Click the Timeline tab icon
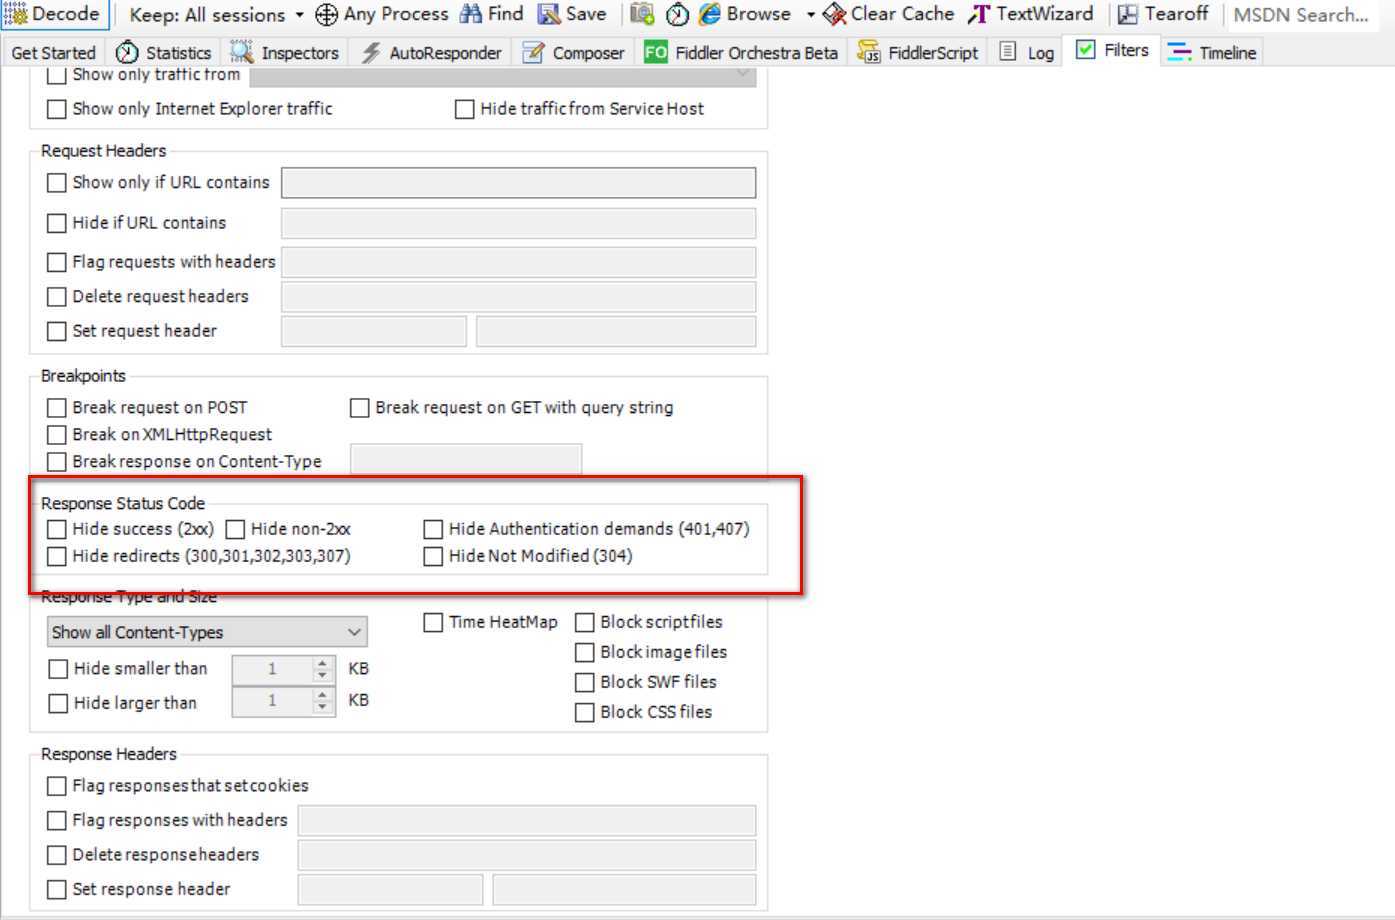Image resolution: width=1395 pixels, height=920 pixels. coord(1180,52)
